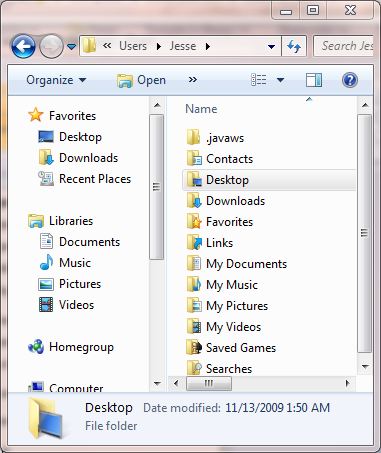381x453 pixels.
Task: Click the Name column header
Action: click(x=201, y=109)
